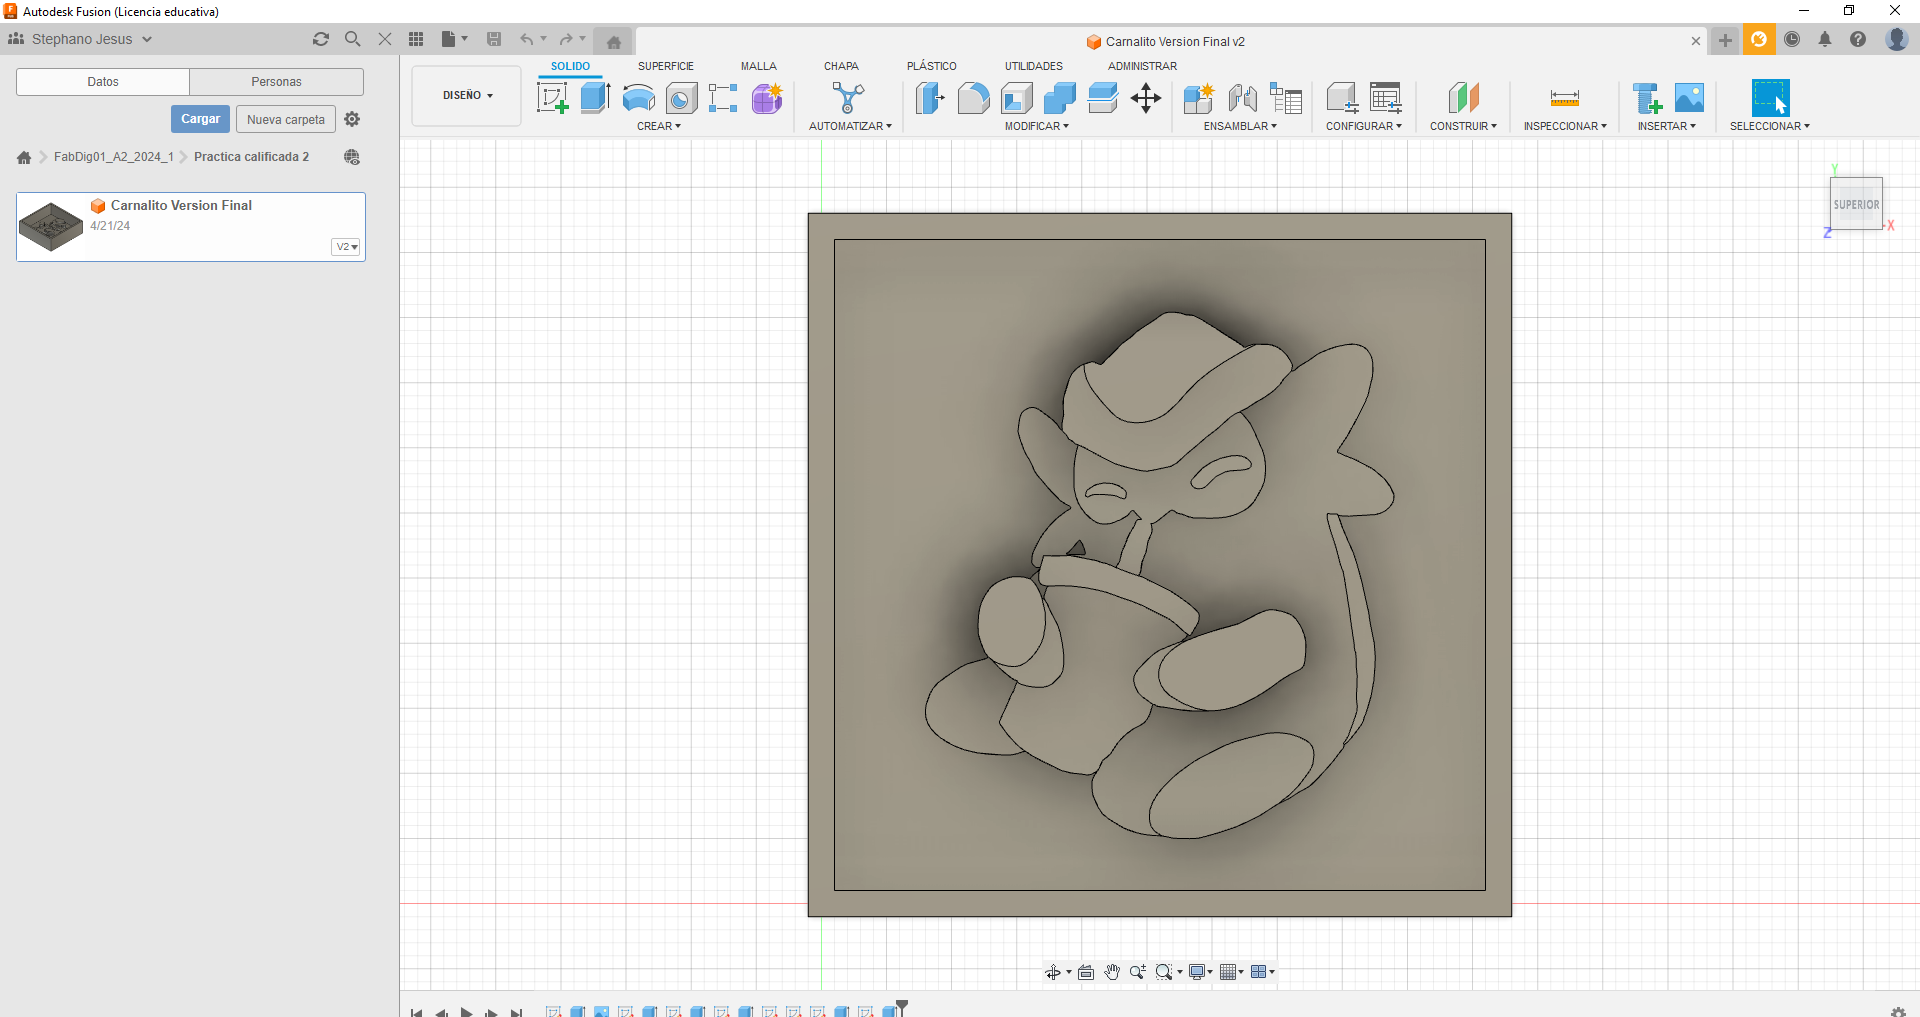Toggle the data panel grid icon

[x=416, y=39]
